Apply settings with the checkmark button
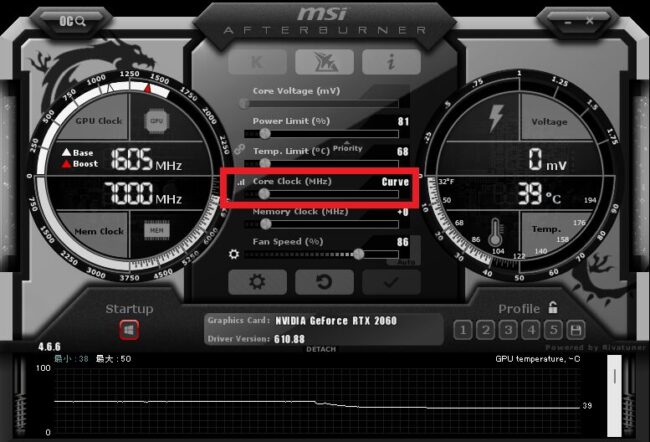 [x=391, y=282]
